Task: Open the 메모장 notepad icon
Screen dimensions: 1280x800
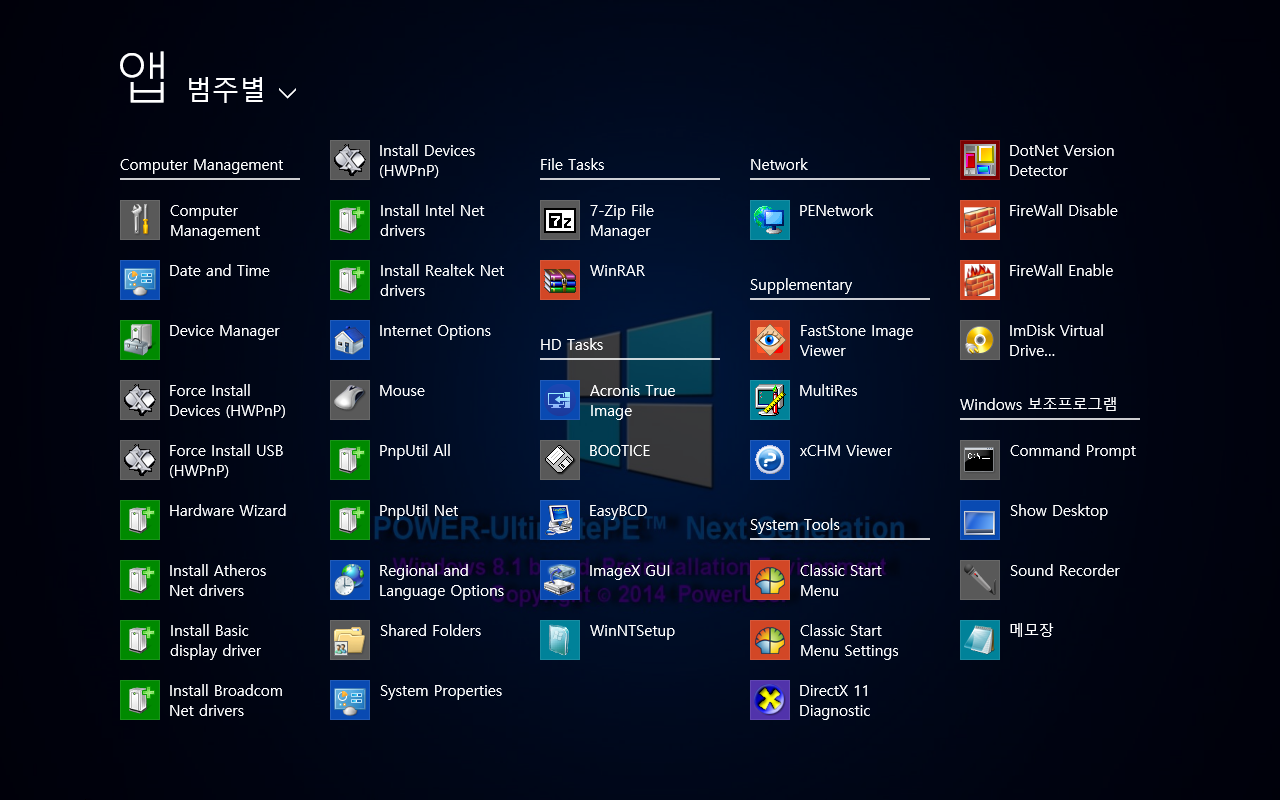Action: click(980, 640)
